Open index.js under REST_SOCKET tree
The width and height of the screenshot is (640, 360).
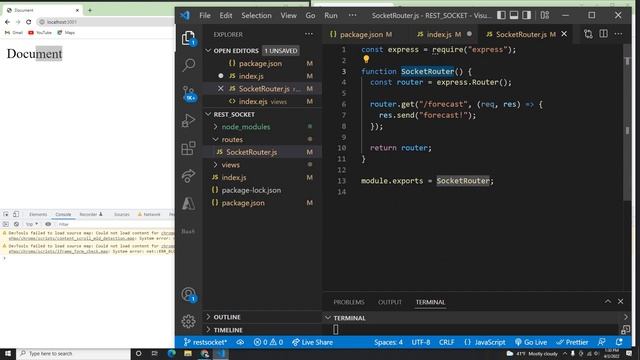262,178
